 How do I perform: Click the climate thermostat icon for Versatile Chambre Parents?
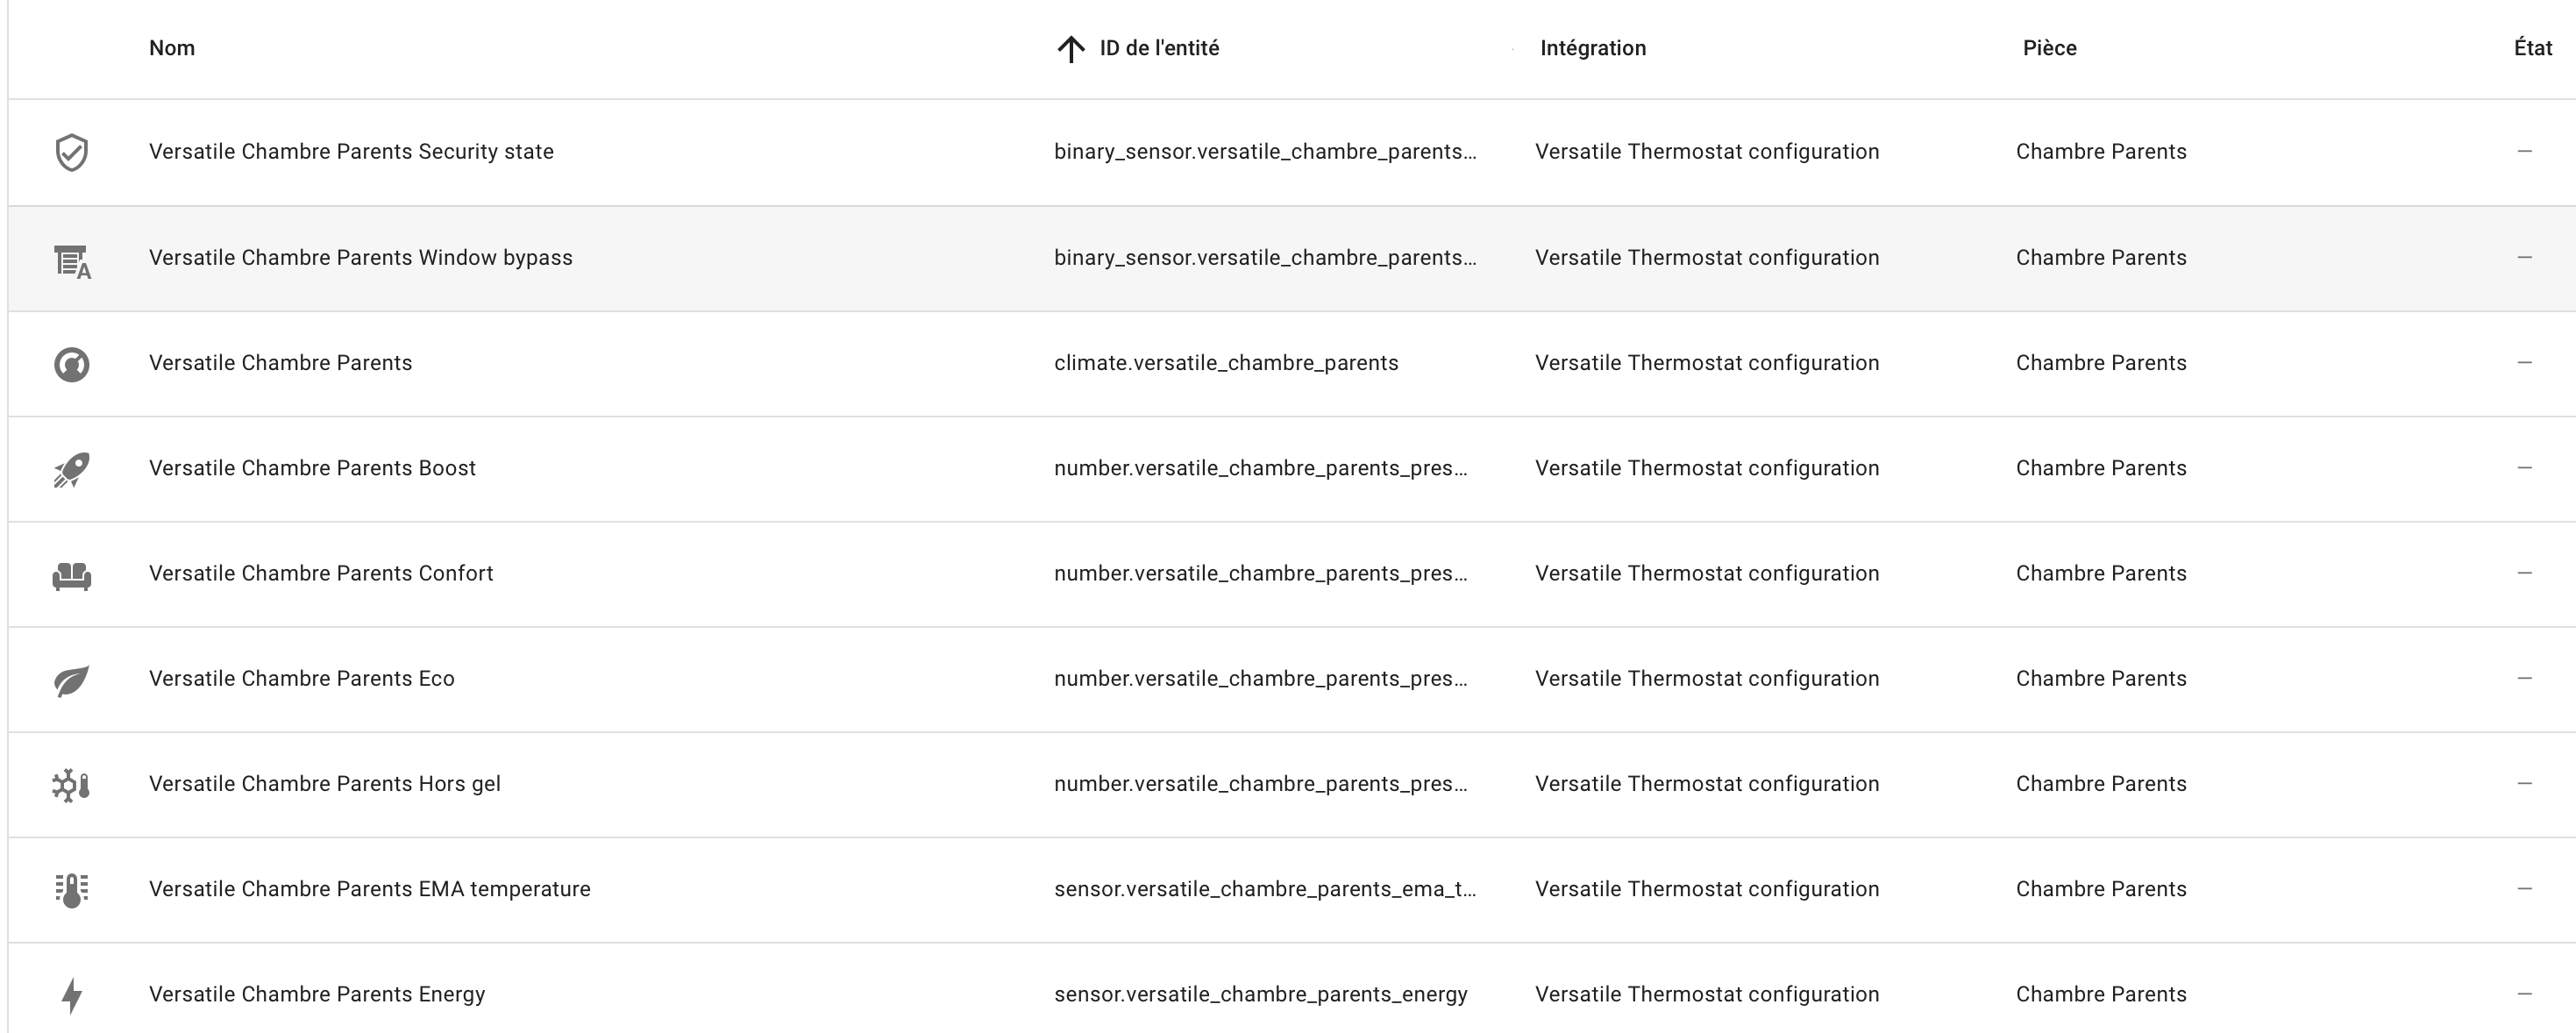(x=71, y=364)
